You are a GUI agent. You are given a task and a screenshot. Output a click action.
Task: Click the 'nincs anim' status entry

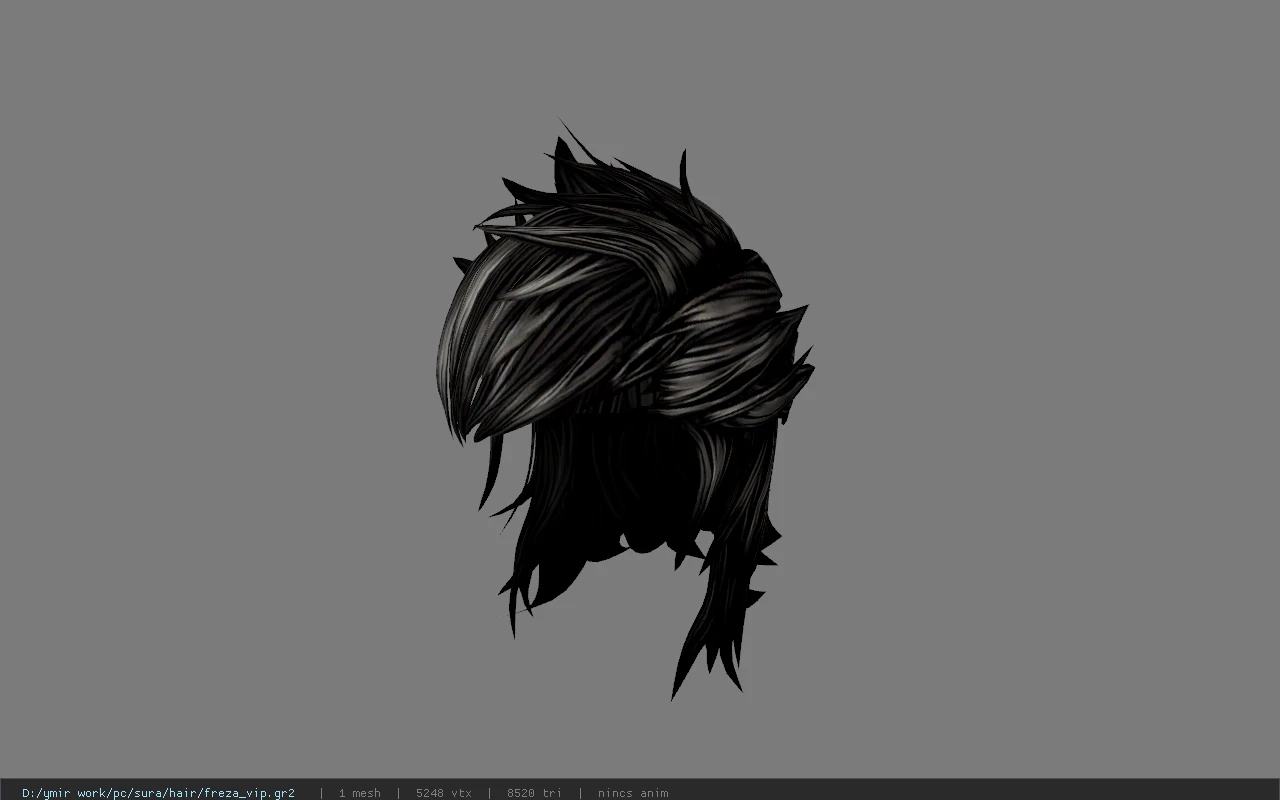click(x=633, y=793)
